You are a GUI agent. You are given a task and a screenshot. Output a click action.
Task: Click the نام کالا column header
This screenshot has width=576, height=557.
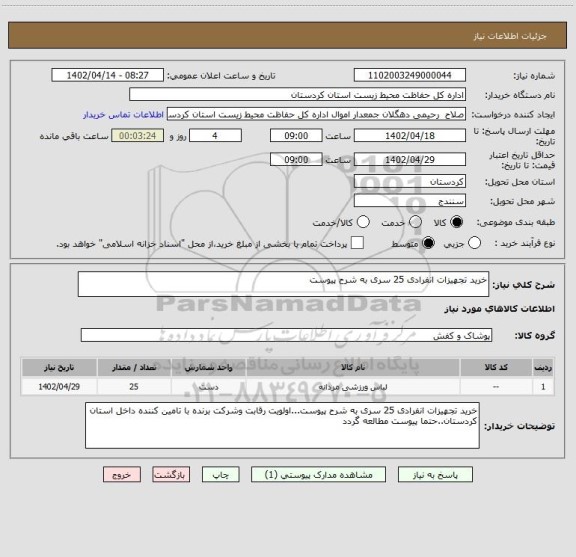(353, 367)
